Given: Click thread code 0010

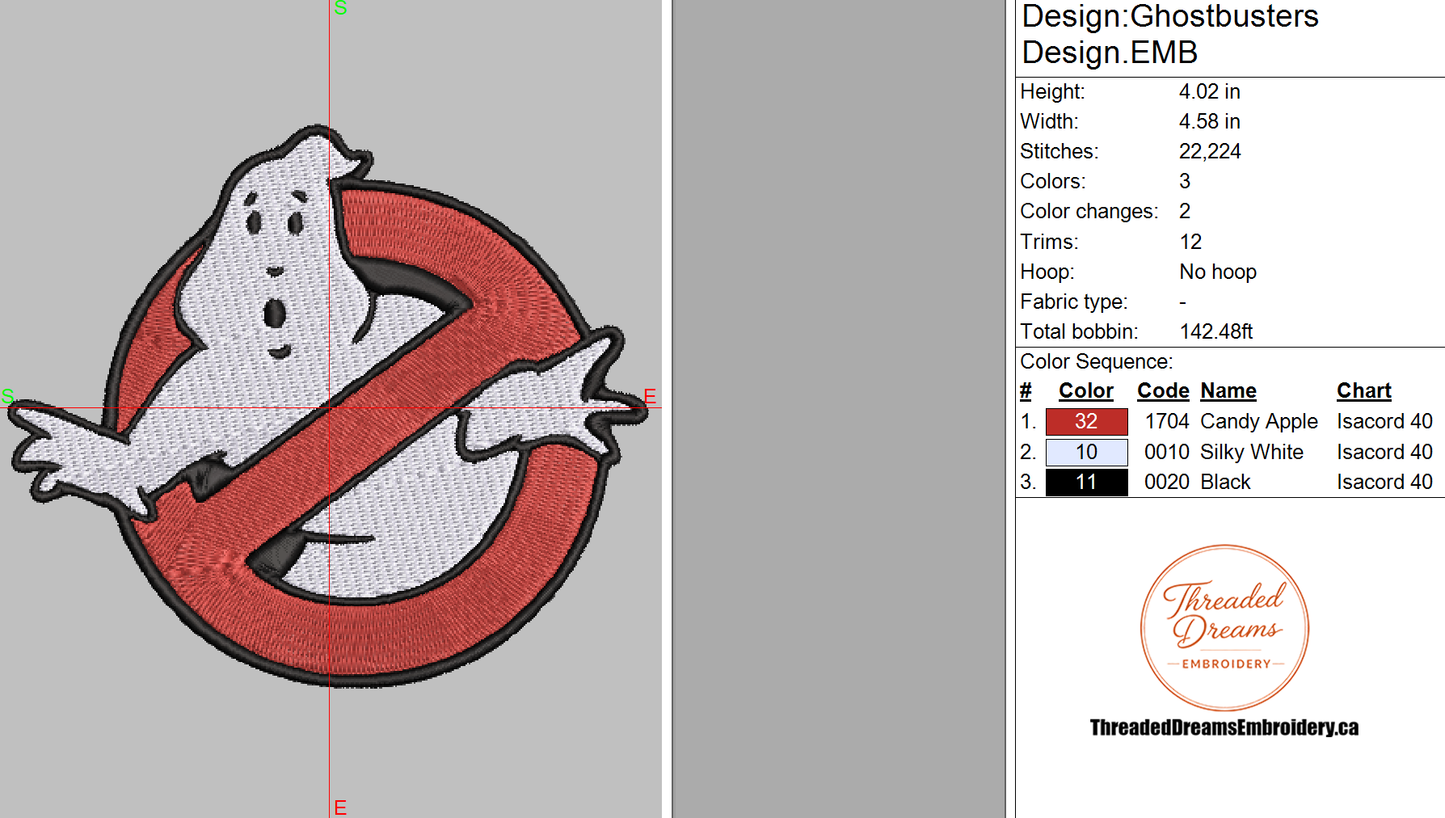Looking at the screenshot, I should [x=1167, y=452].
